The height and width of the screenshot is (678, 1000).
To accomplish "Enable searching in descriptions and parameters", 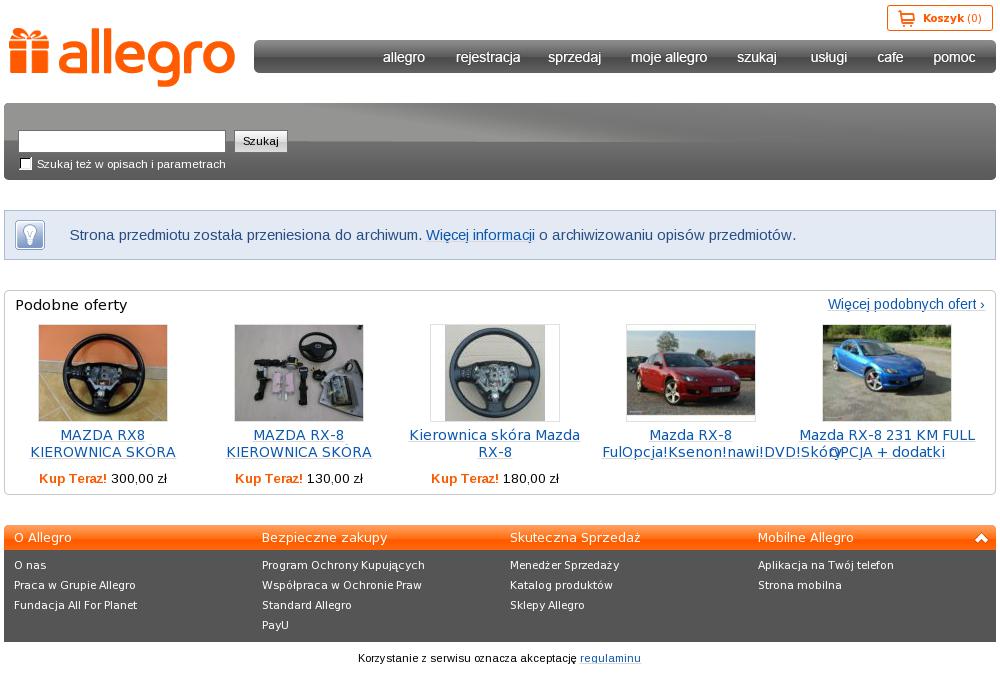I will pyautogui.click(x=26, y=164).
